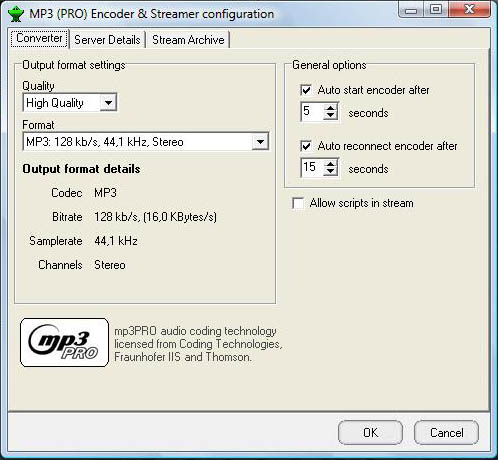Decrease auto start seconds with down arrow
Screen dimensions: 498x460
(330, 116)
